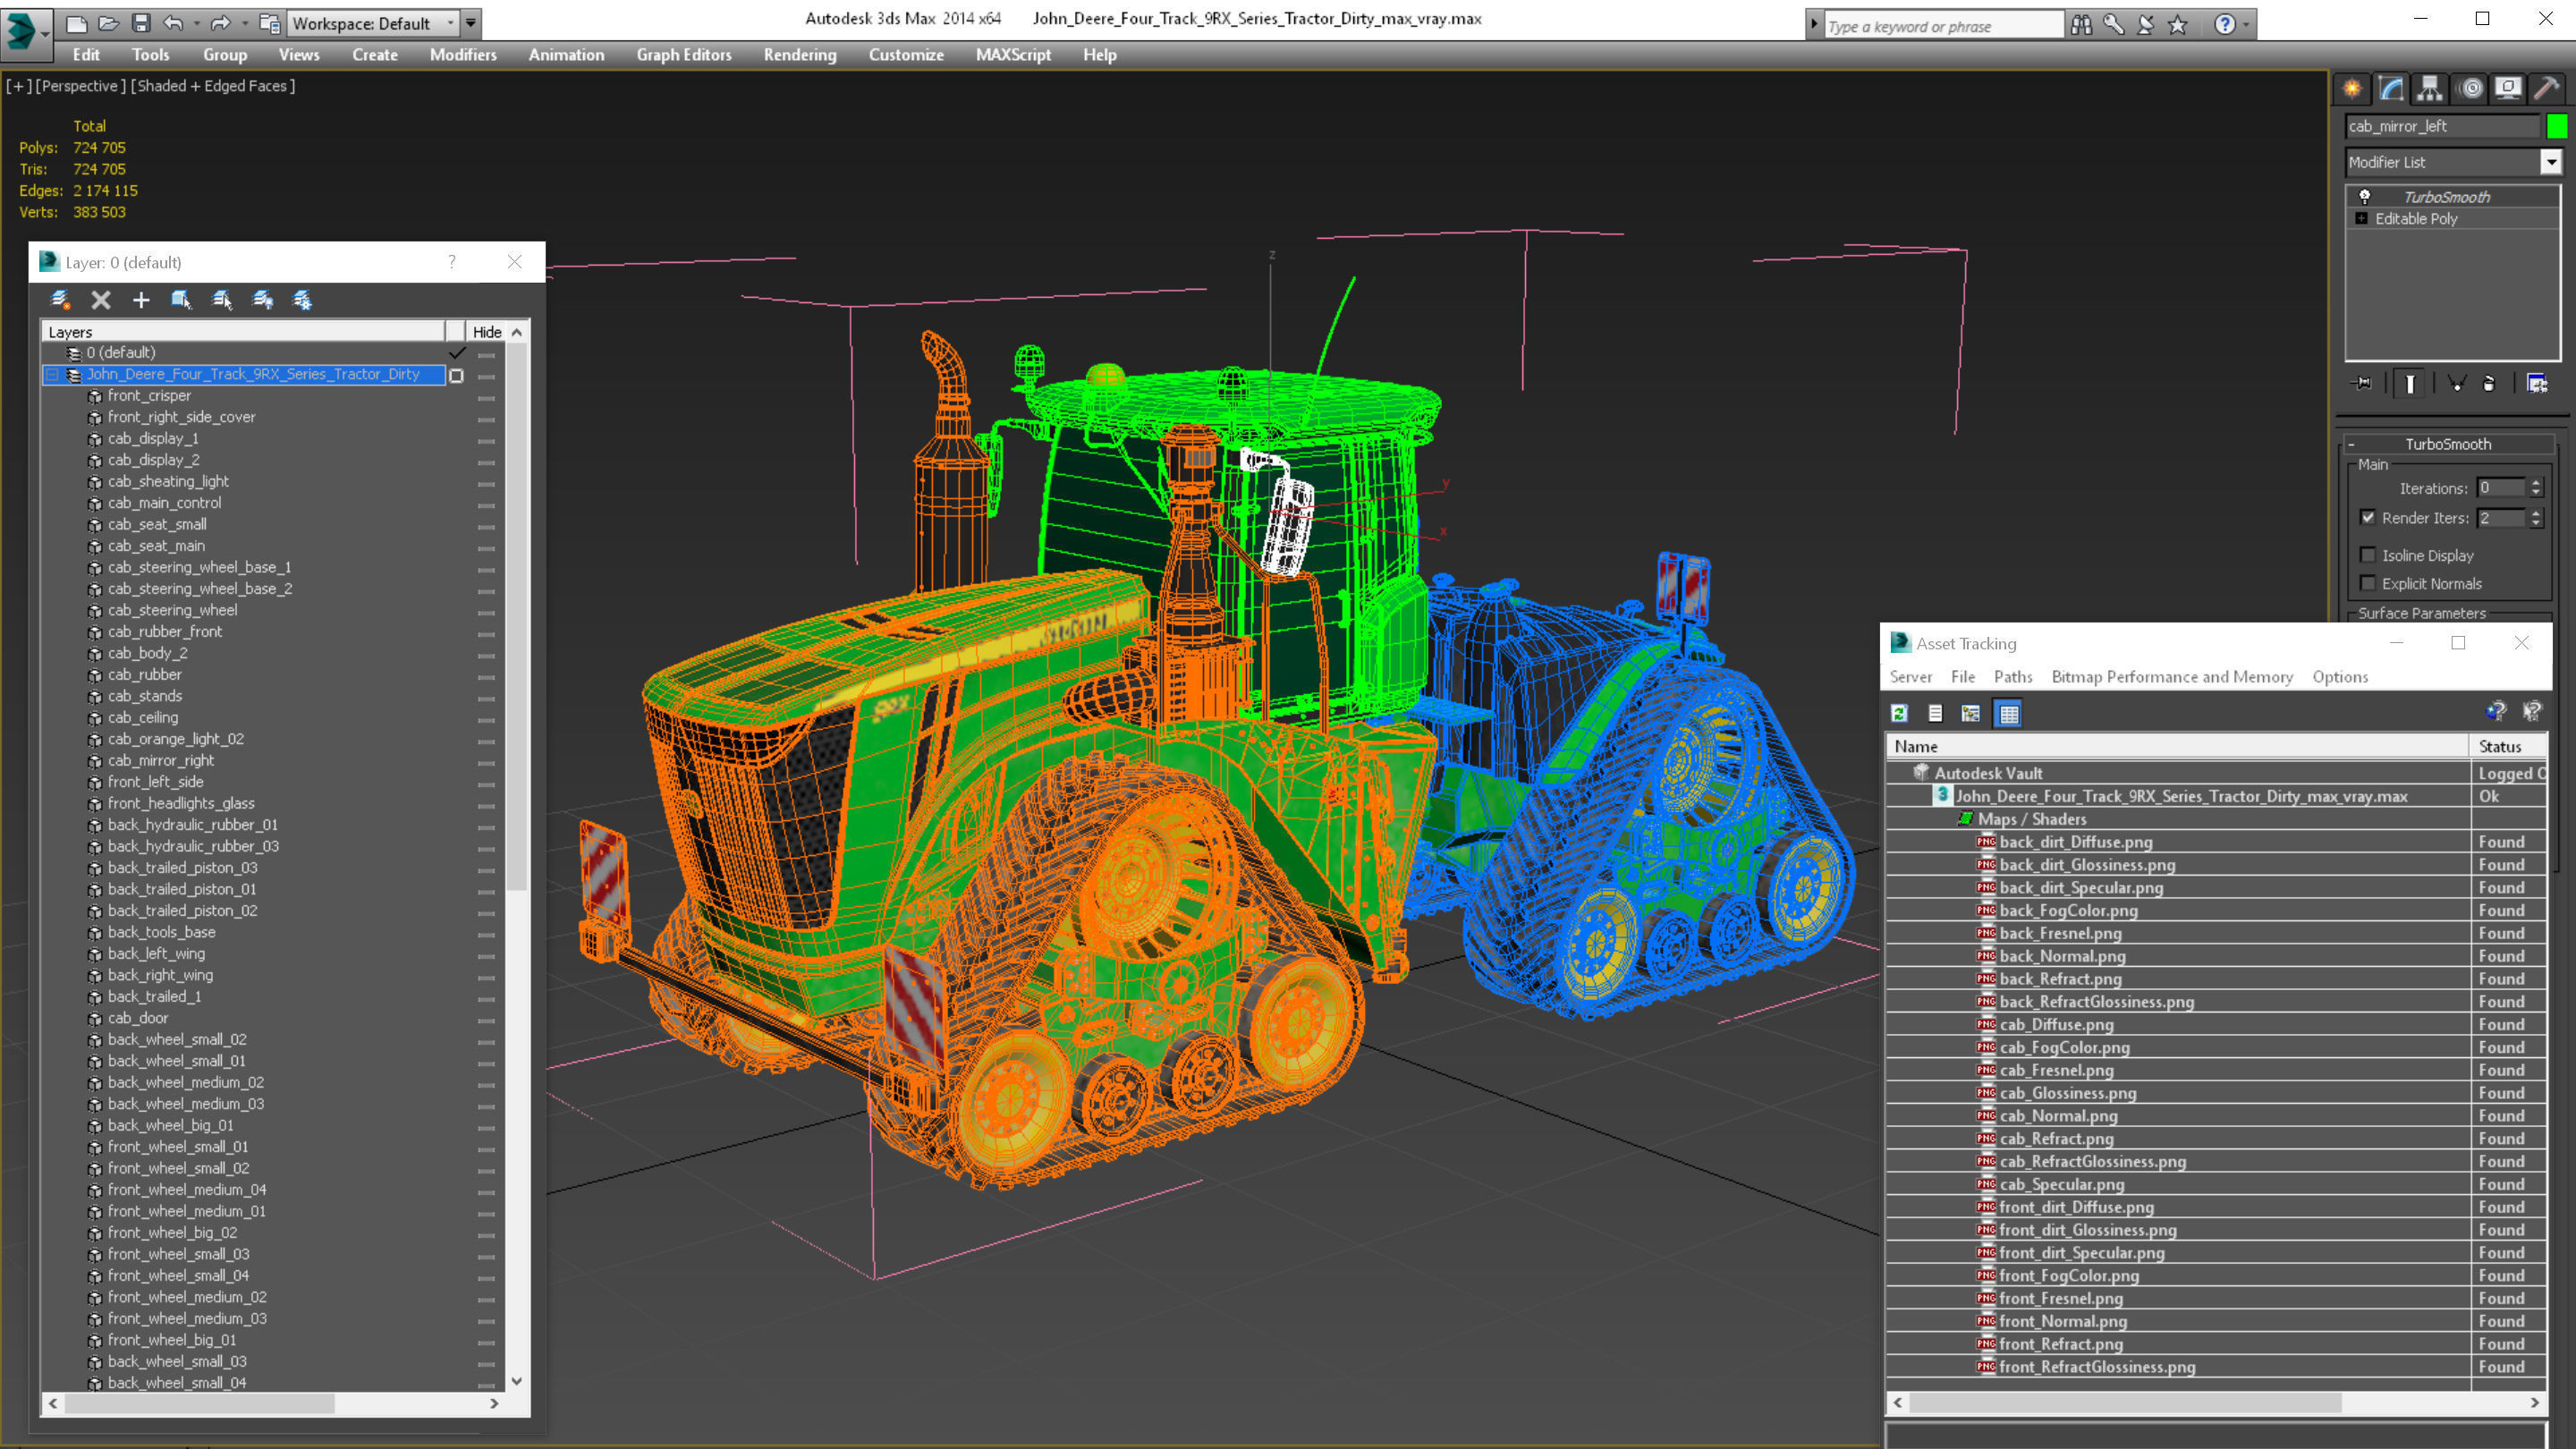This screenshot has width=2576, height=1449.
Task: Click object name field cab_mirror_left
Action: [x=2442, y=126]
